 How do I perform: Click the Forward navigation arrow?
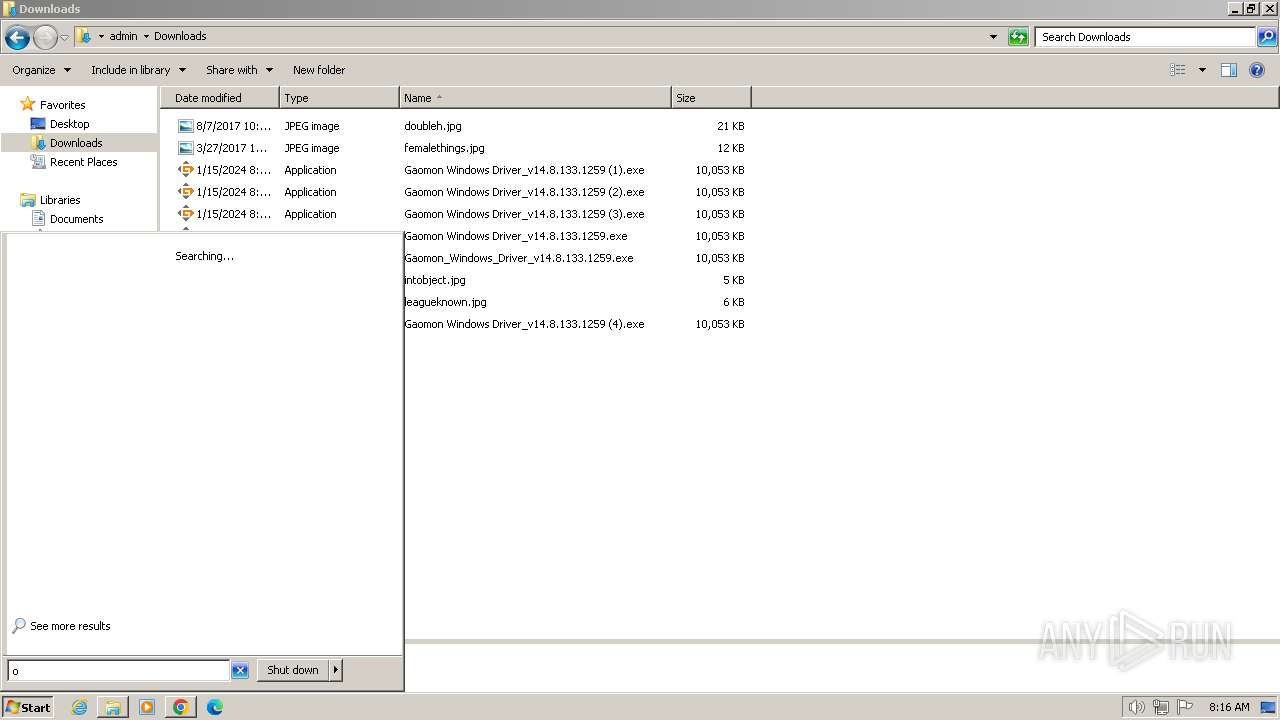[x=45, y=38]
